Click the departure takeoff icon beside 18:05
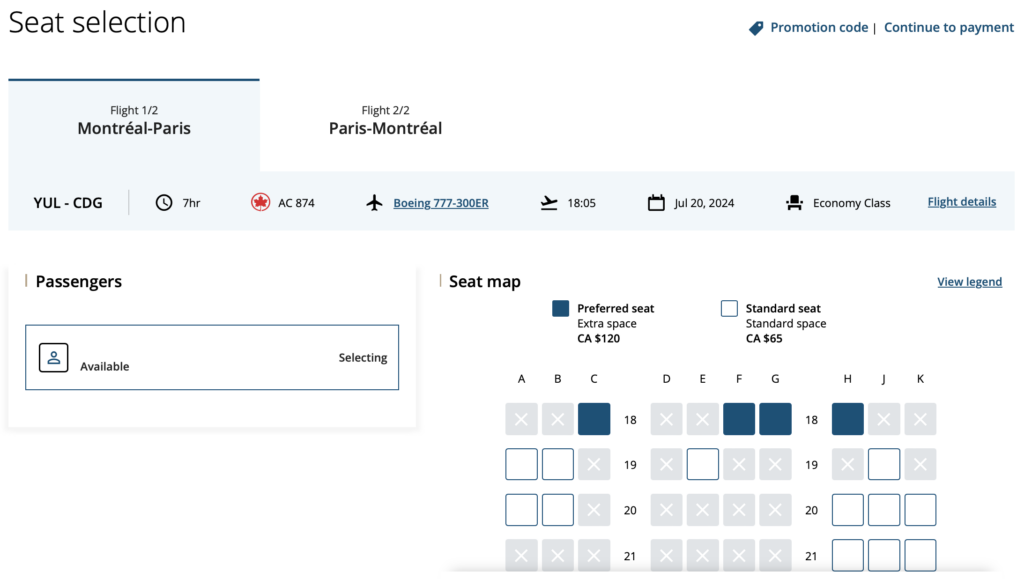This screenshot has height=579, width=1024. (x=548, y=201)
